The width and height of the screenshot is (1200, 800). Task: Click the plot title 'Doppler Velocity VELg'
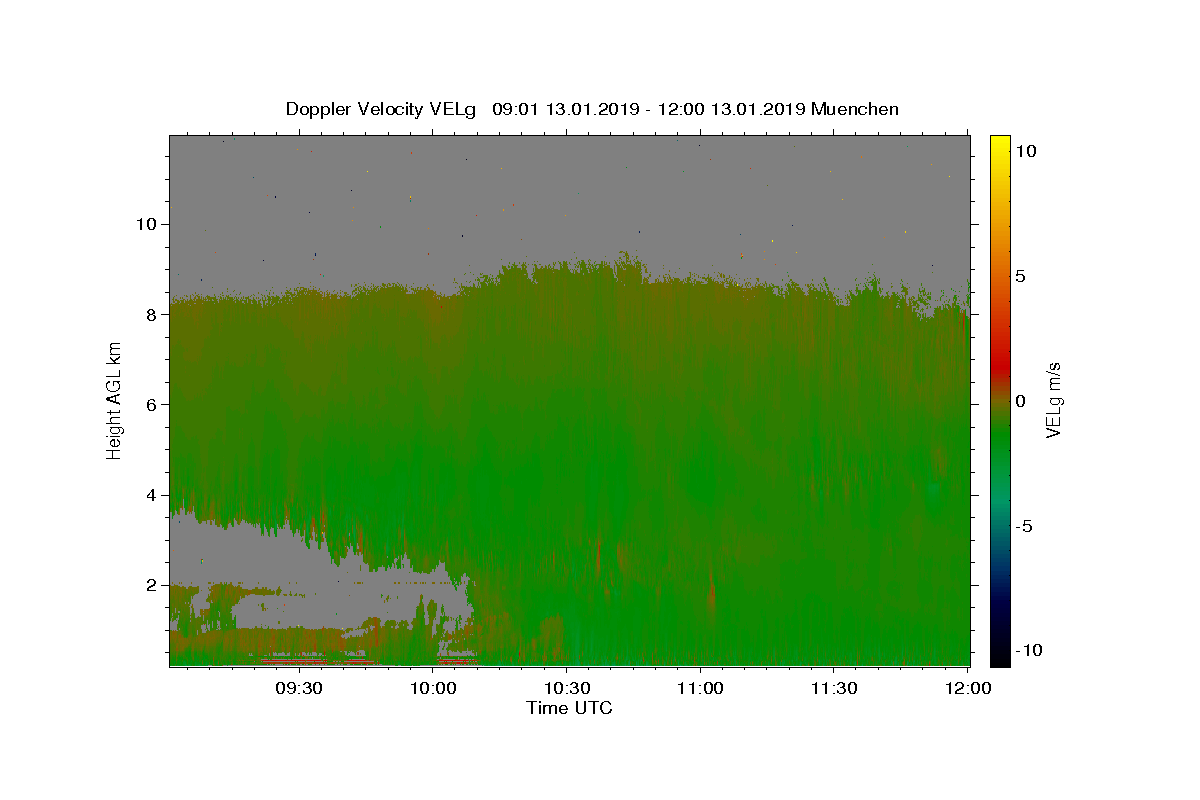tap(380, 110)
